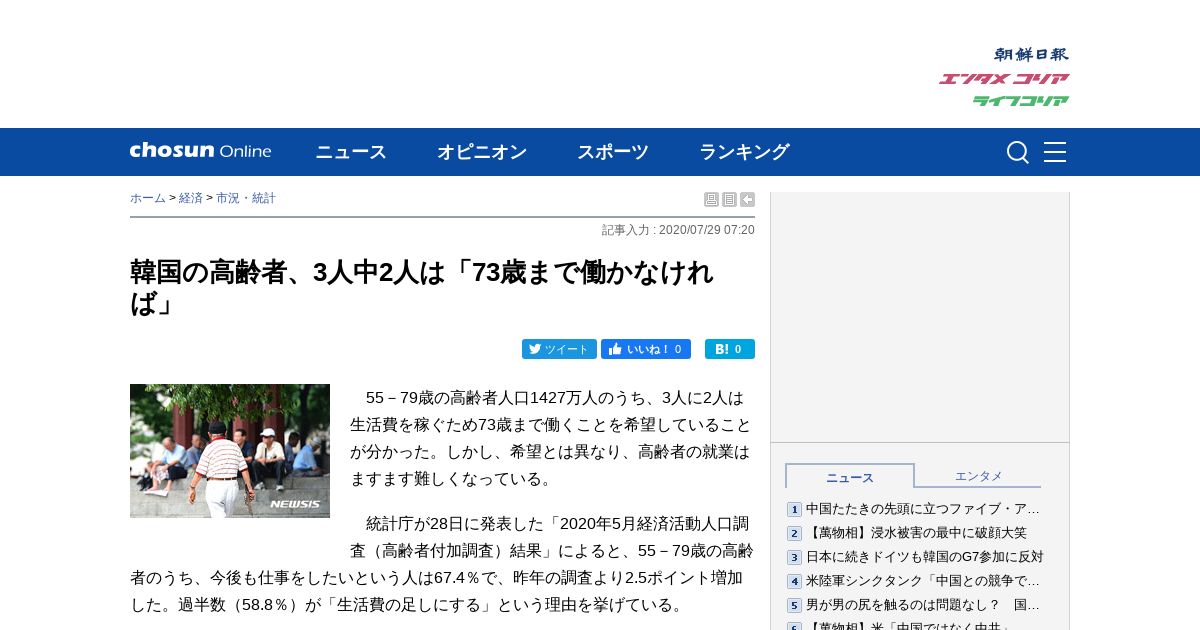Click the article list icon

729,199
